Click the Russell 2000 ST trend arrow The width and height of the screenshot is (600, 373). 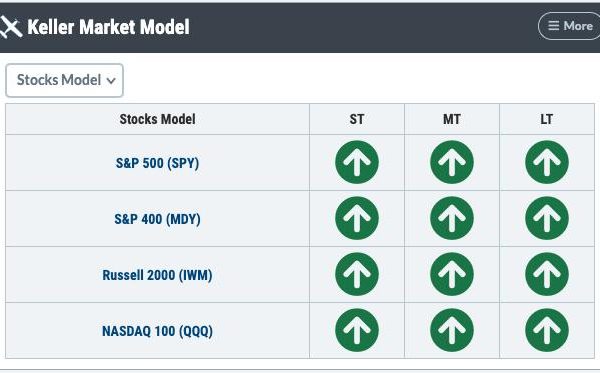tap(357, 274)
